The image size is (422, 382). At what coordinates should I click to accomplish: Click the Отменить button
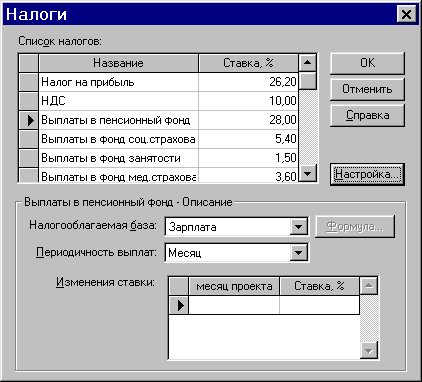(x=367, y=89)
